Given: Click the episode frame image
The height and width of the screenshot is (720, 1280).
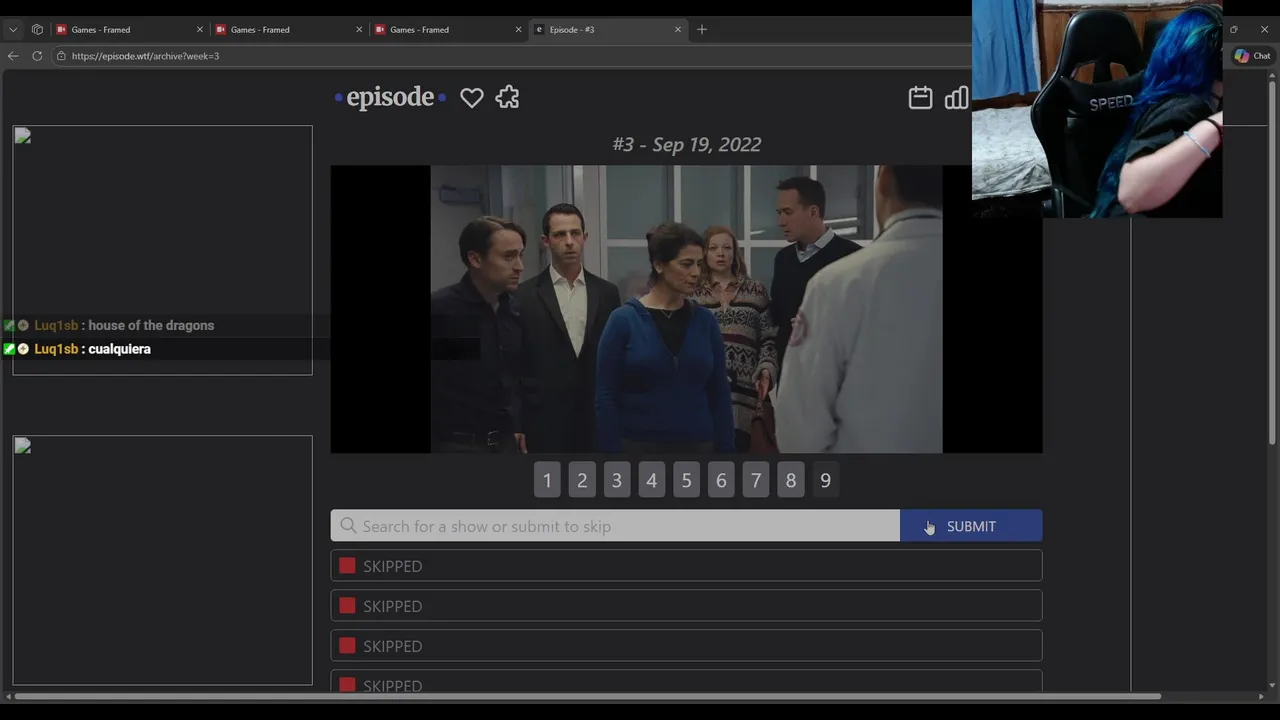Looking at the screenshot, I should coord(686,309).
